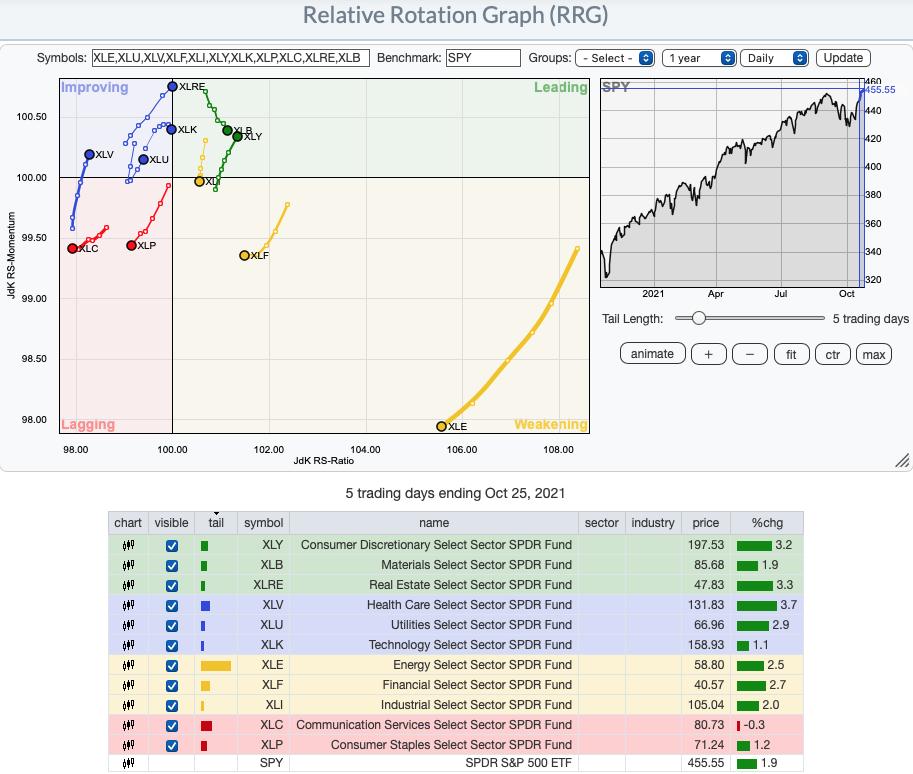This screenshot has width=913, height=774.
Task: Click XLE yellow tail color bar
Action: point(215,666)
